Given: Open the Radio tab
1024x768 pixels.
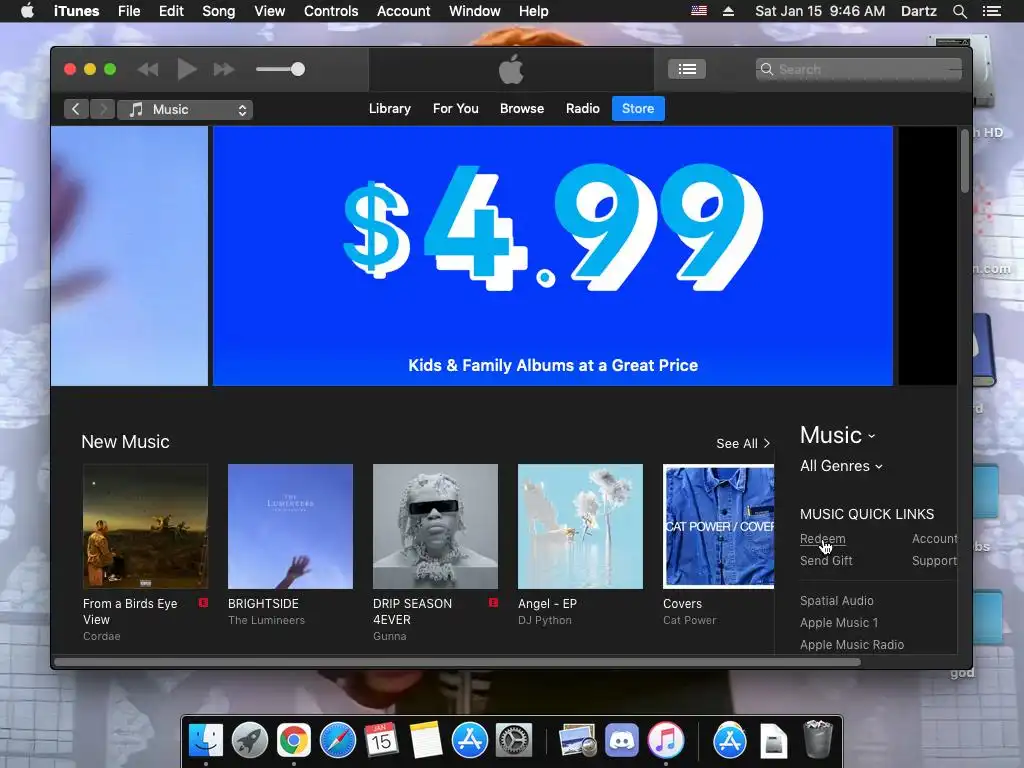Looking at the screenshot, I should [583, 108].
